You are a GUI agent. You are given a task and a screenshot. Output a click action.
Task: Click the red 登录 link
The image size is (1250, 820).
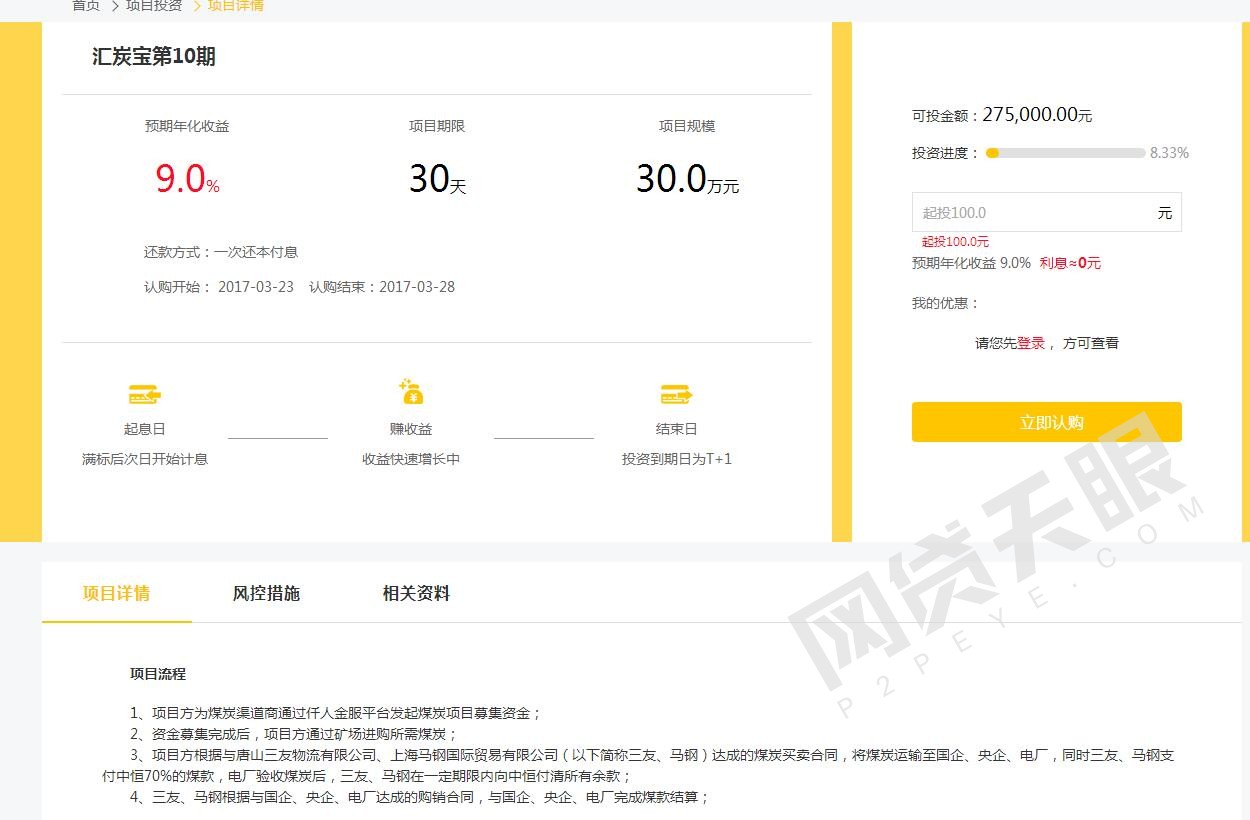tap(1031, 343)
